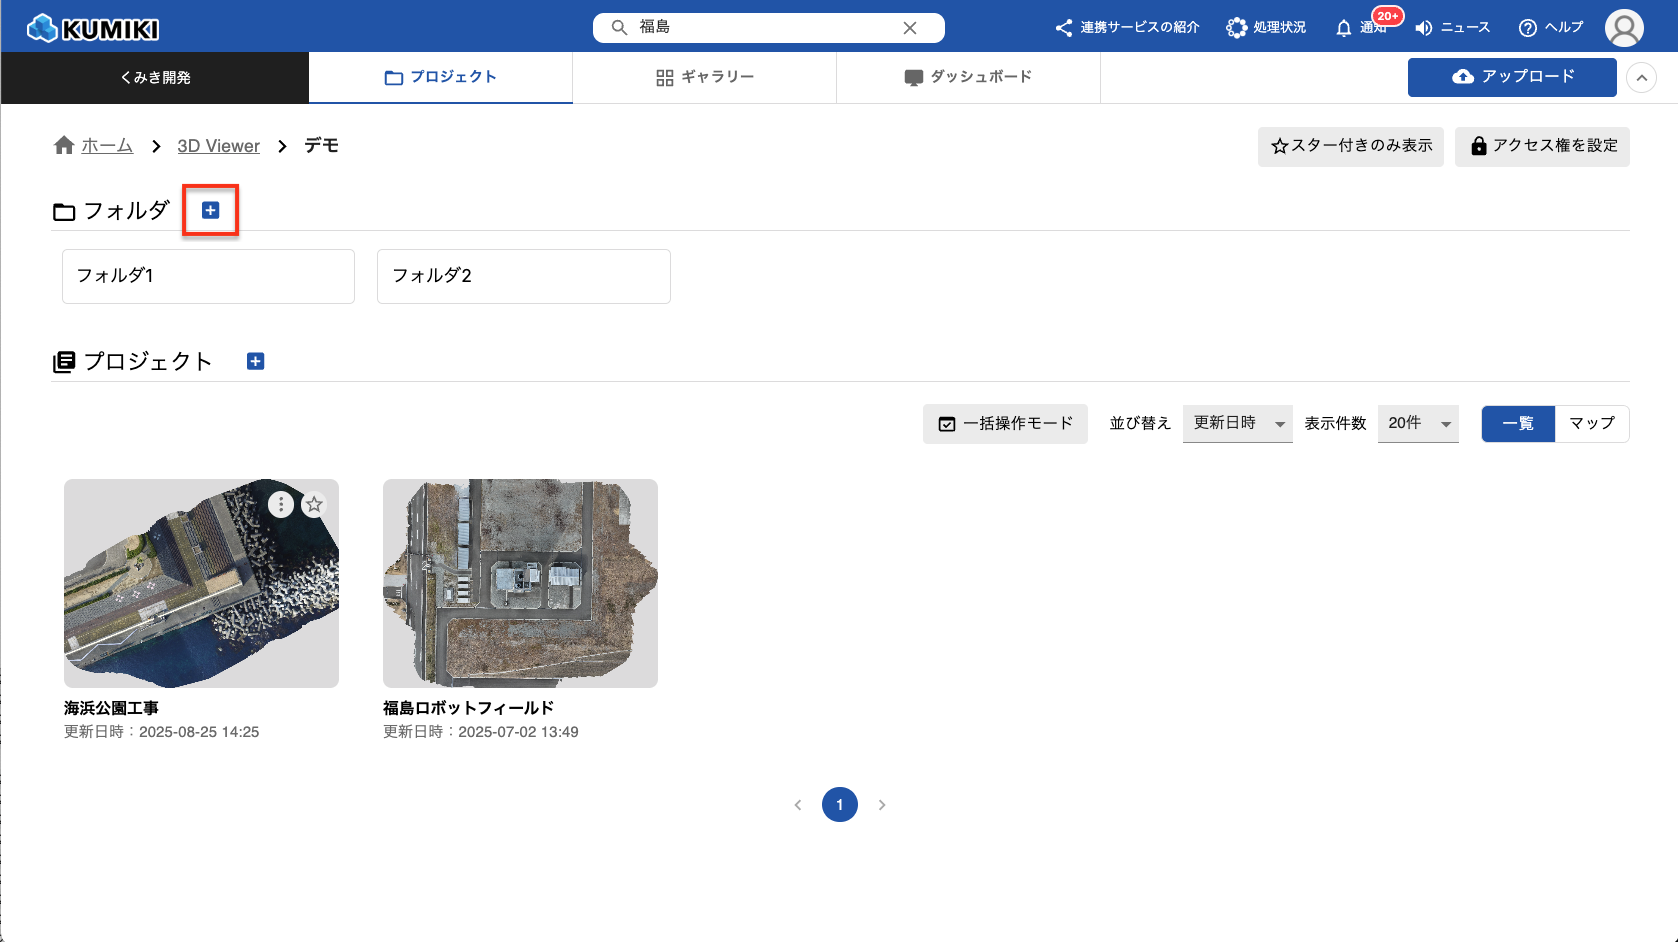Switch to マップ view
Image resolution: width=1678 pixels, height=942 pixels.
[x=1591, y=424]
